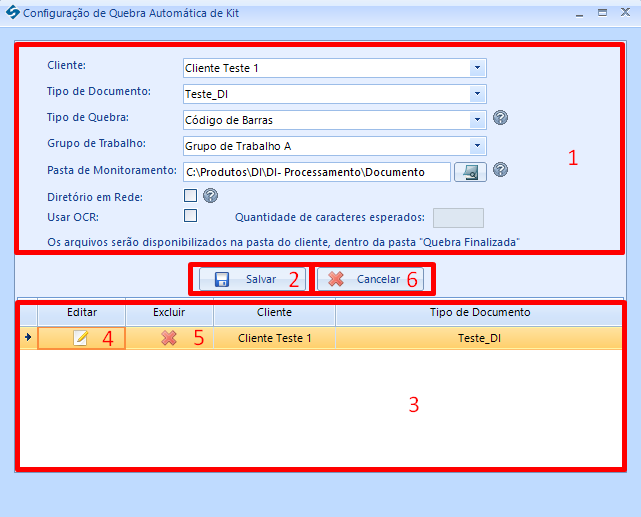This screenshot has height=517, width=641.
Task: Expand the Tipo de Documento dropdown
Action: coord(477,94)
